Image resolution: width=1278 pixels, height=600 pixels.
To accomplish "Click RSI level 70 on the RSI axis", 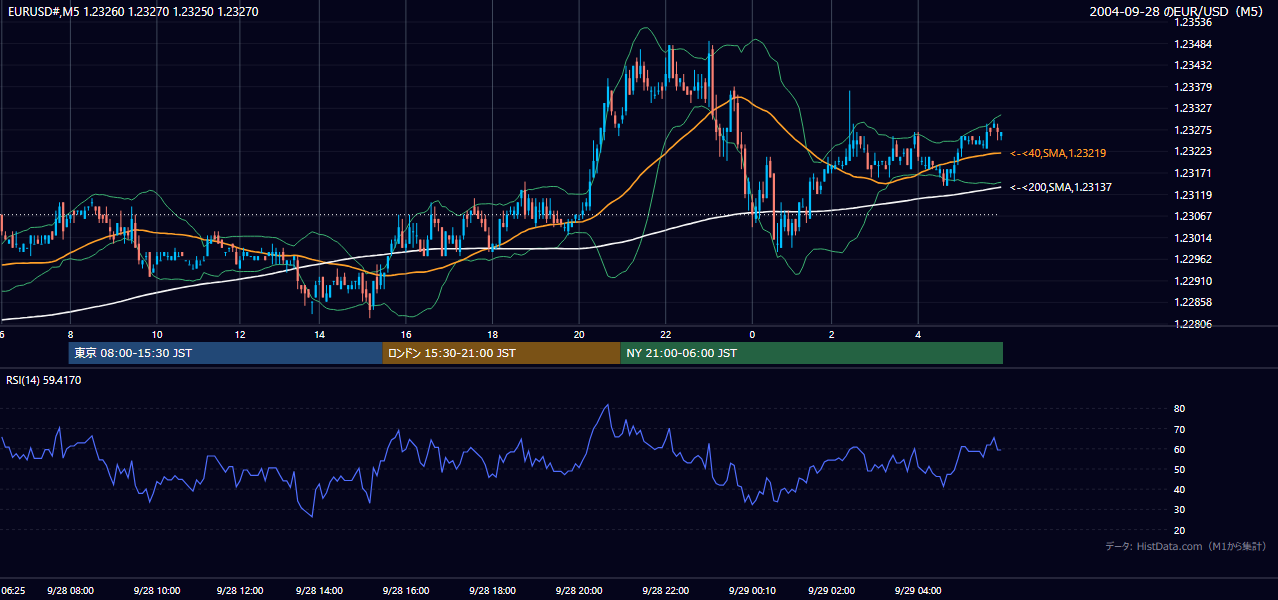I will point(1179,429).
